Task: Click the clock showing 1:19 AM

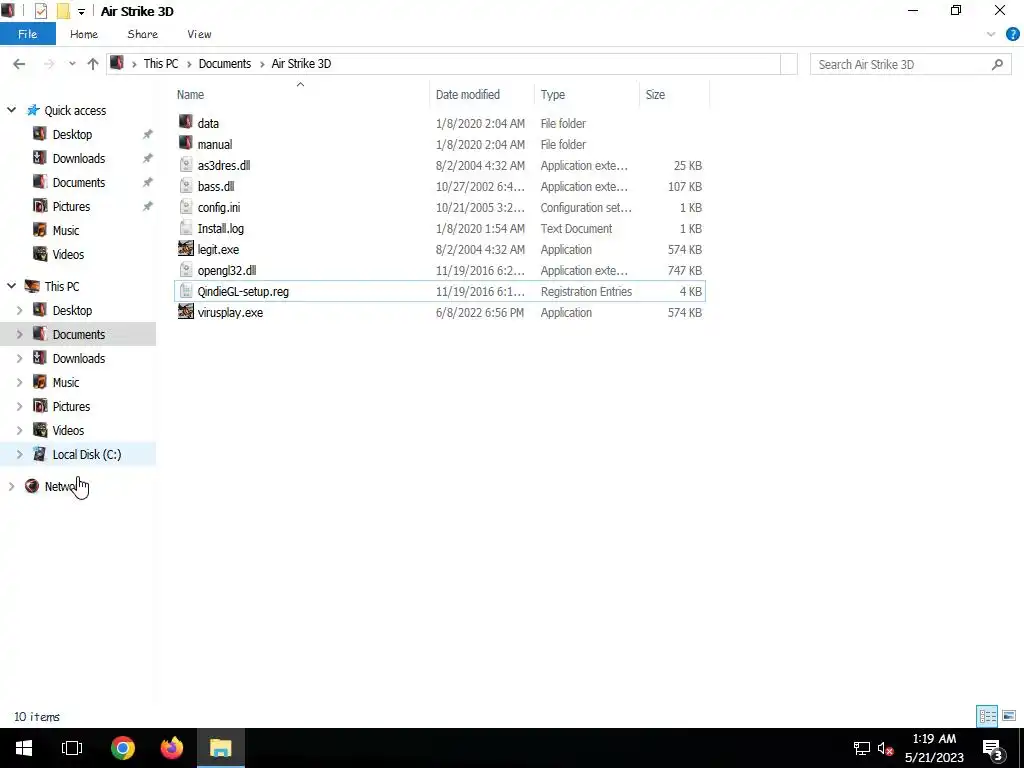Action: click(x=935, y=739)
